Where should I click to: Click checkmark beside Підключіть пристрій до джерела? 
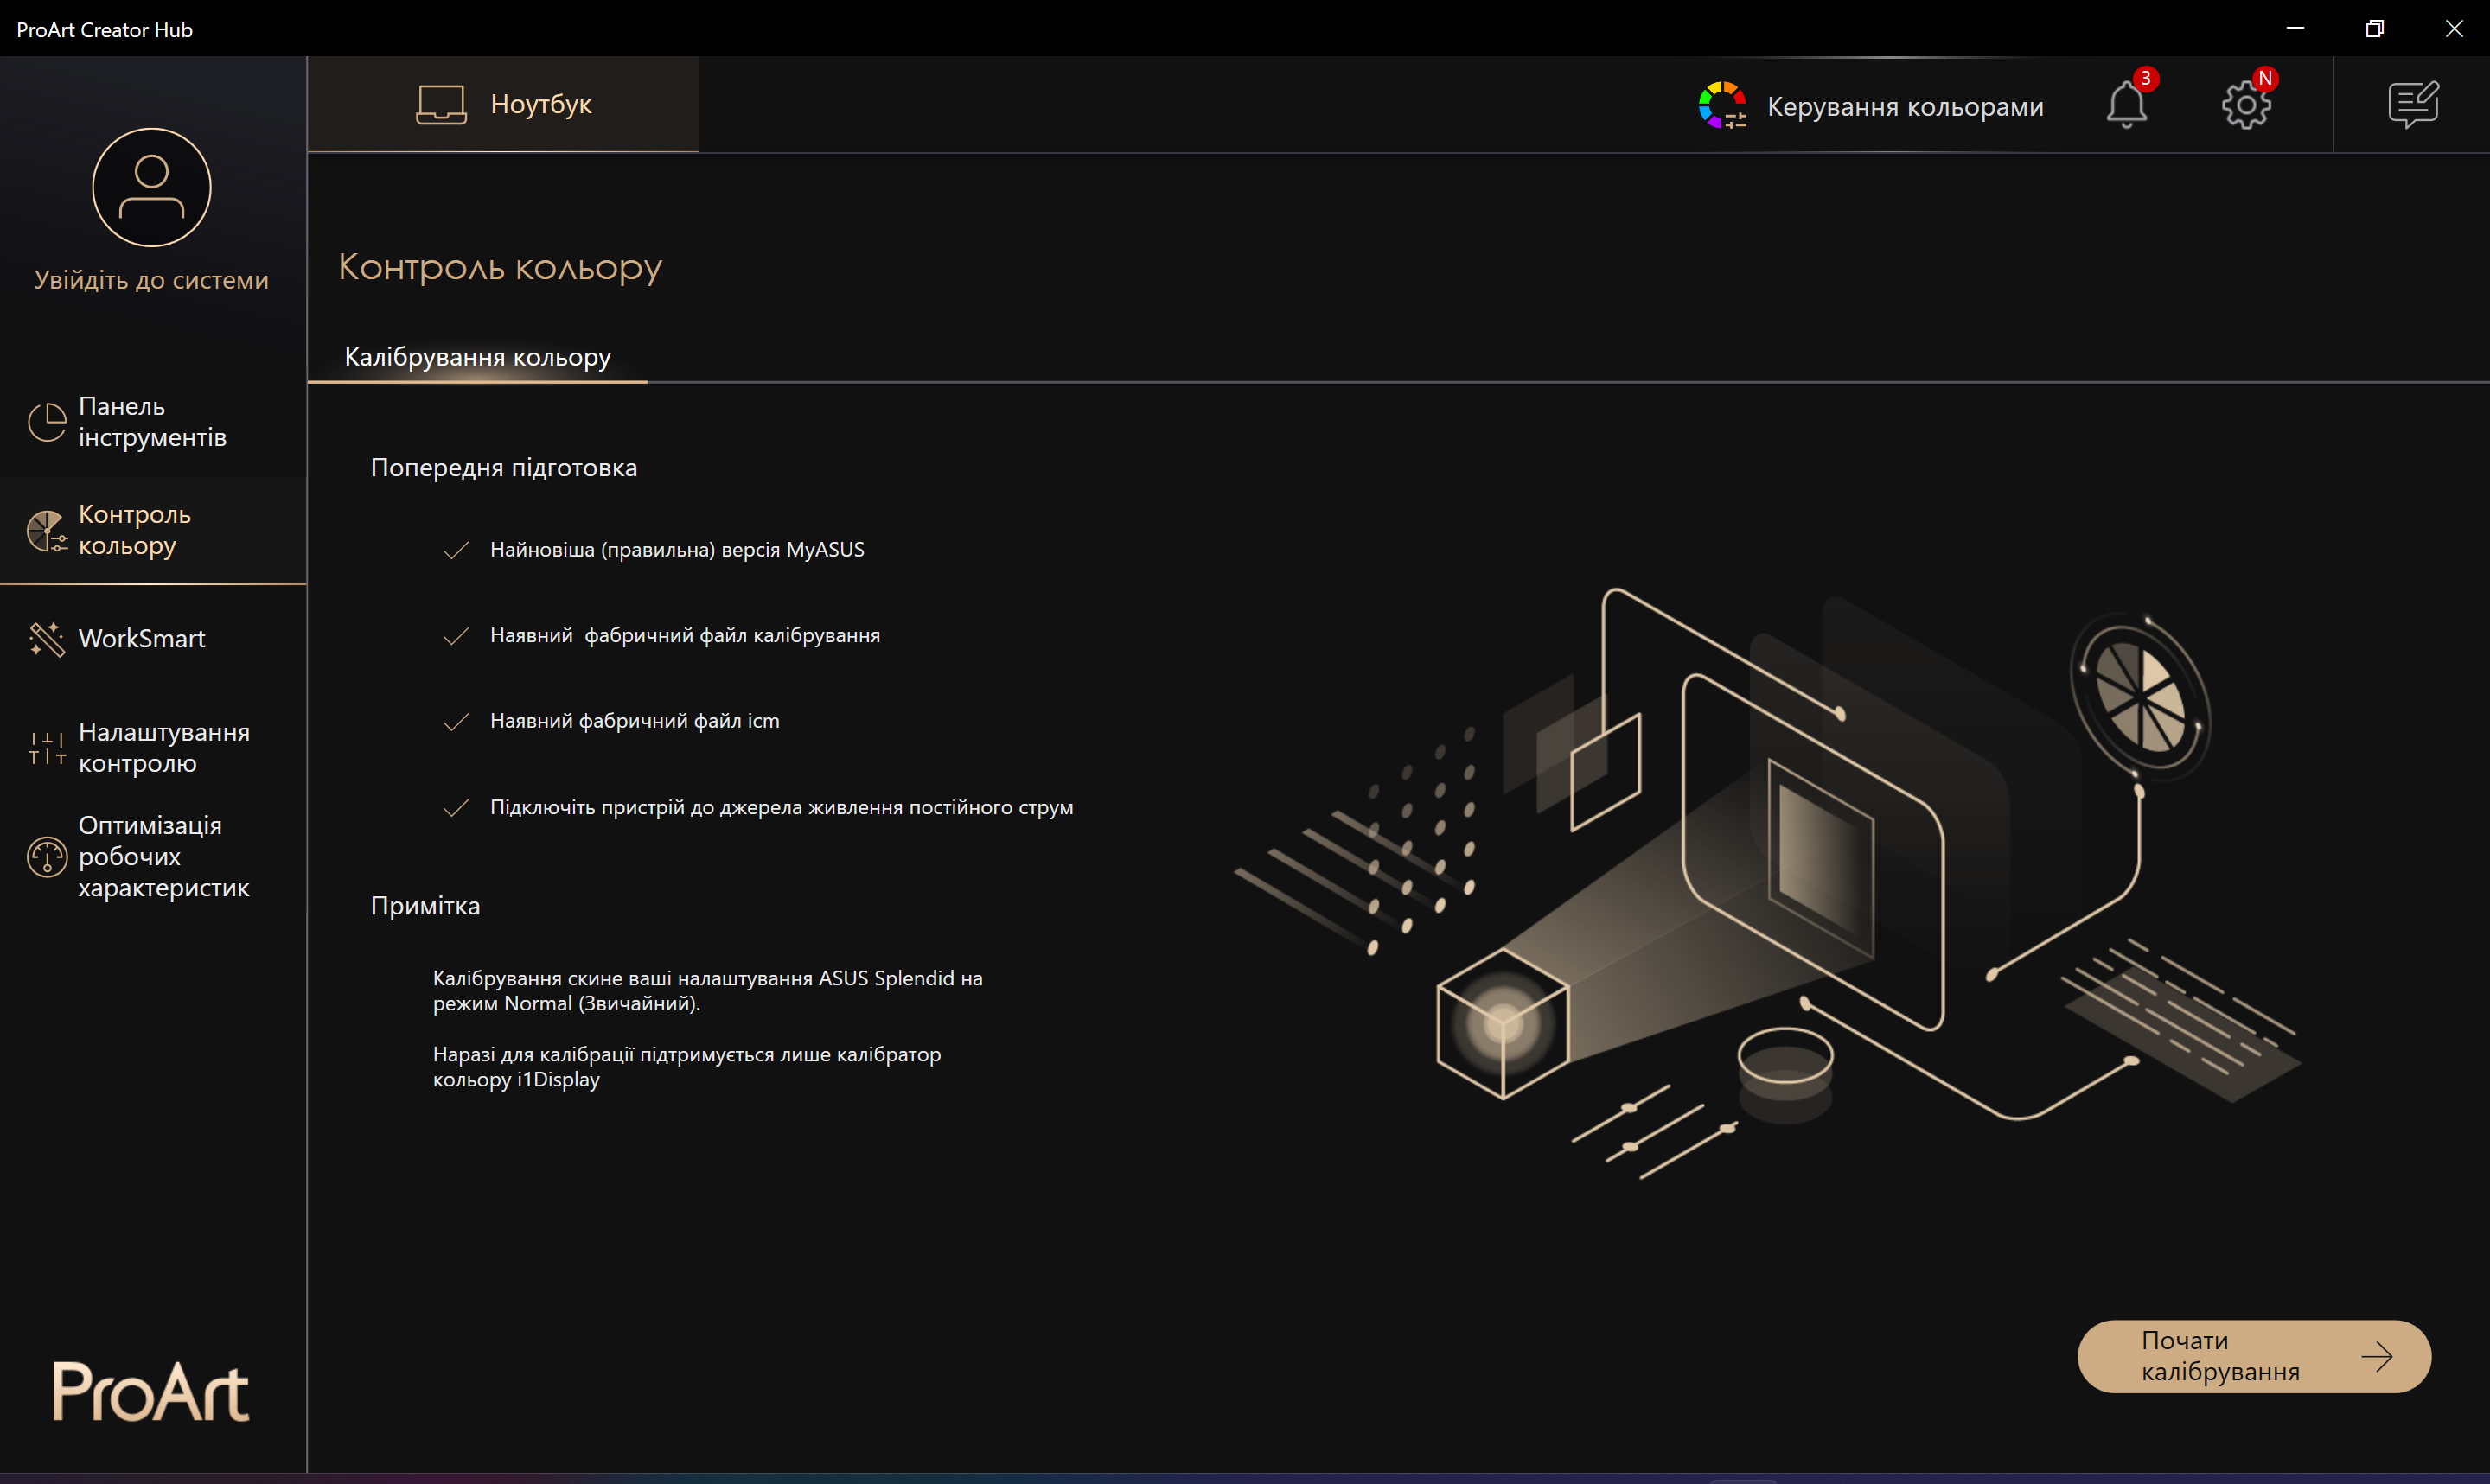[456, 808]
